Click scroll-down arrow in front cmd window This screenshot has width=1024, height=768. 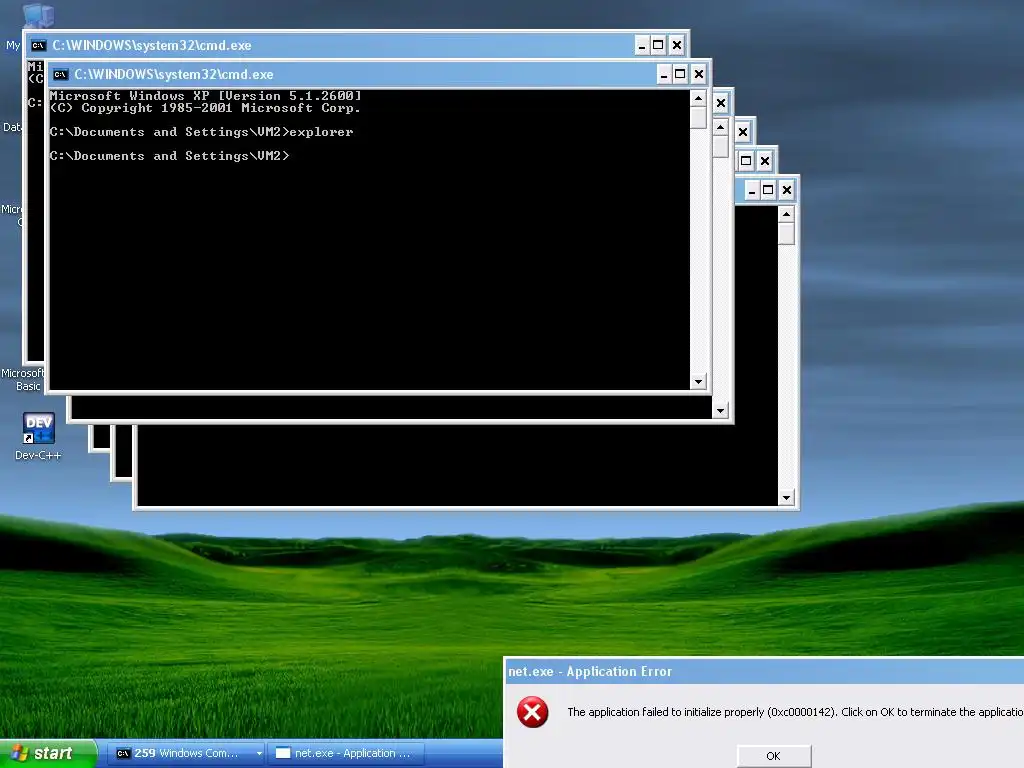click(x=698, y=381)
